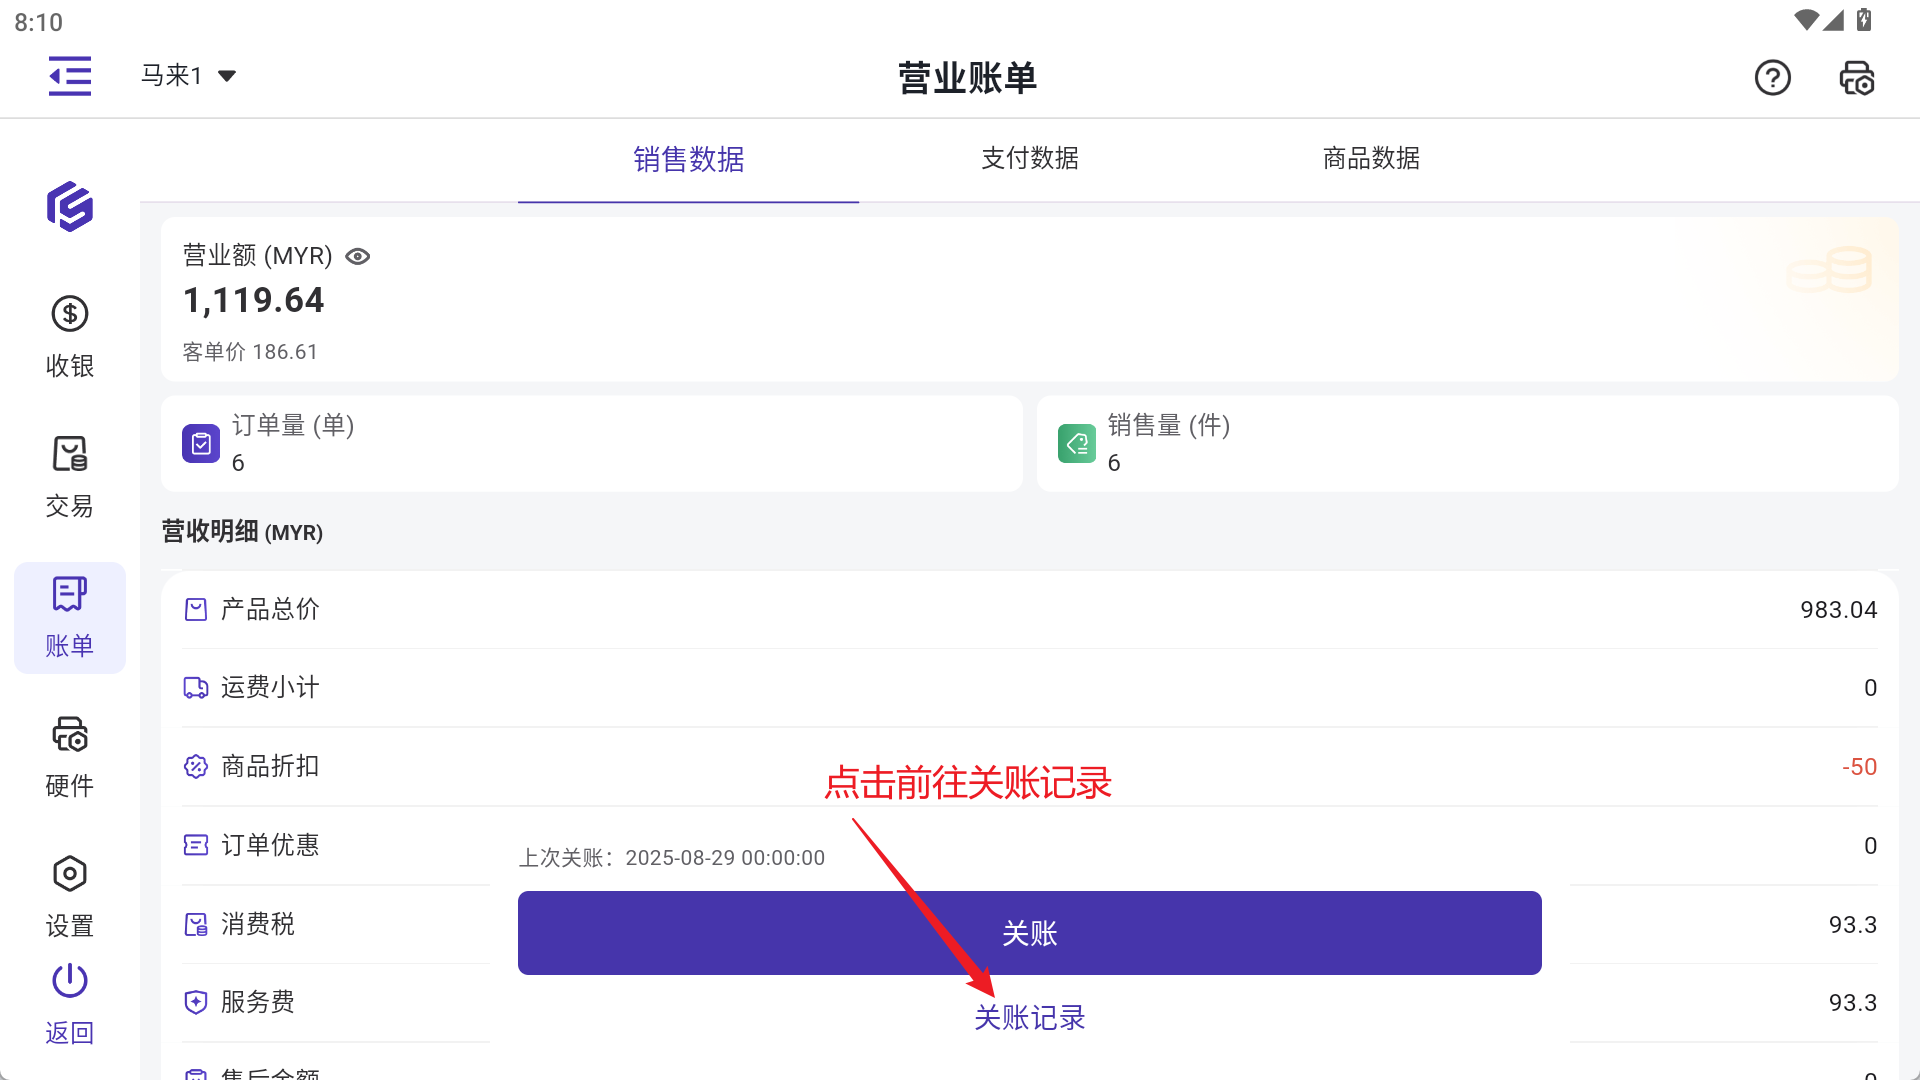Open the 关账记录 link
Viewport: 1920px width, 1080px height.
coord(1029,1018)
